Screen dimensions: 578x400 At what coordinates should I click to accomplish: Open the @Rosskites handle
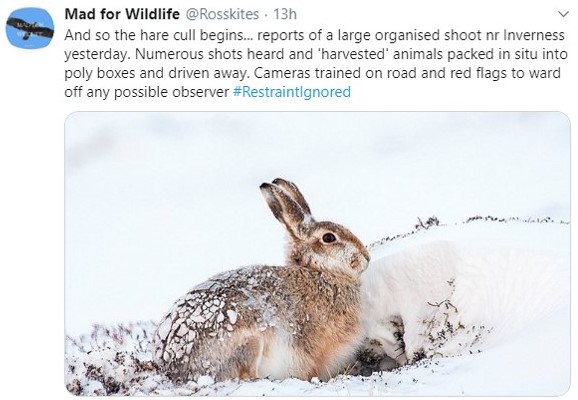tap(222, 14)
